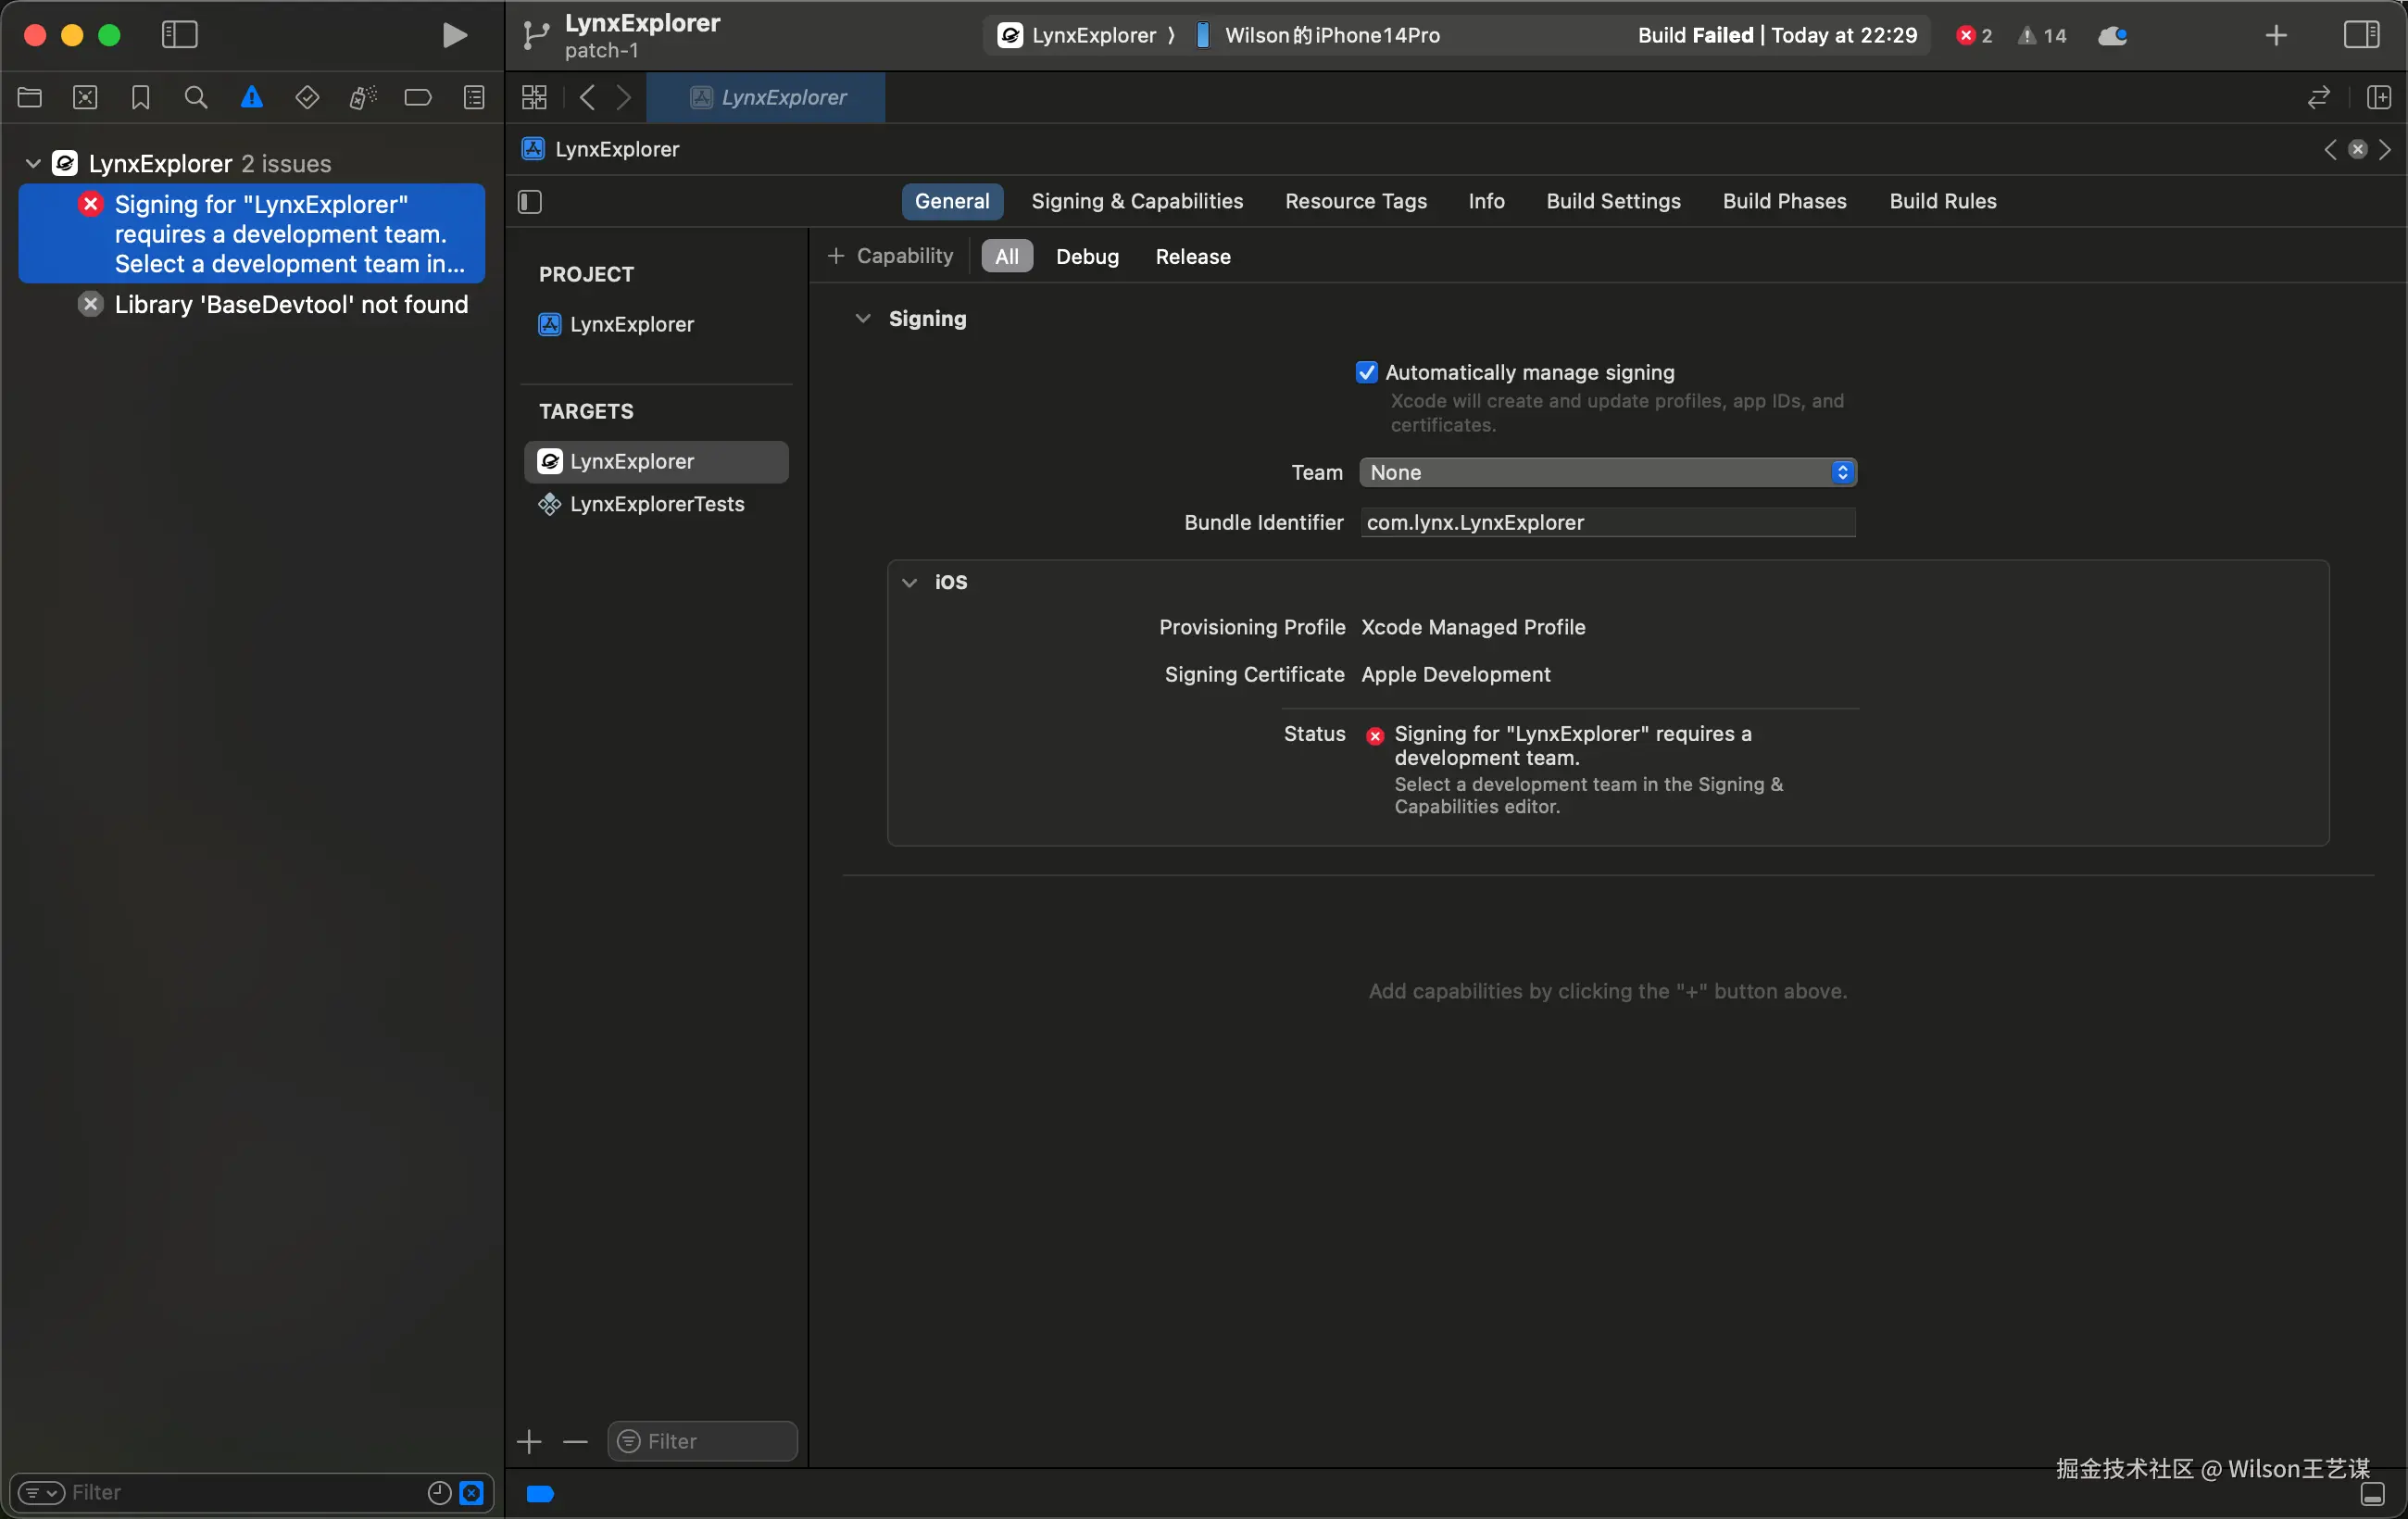This screenshot has width=2408, height=1519.
Task: Select the Release configuration filter
Action: [1193, 256]
